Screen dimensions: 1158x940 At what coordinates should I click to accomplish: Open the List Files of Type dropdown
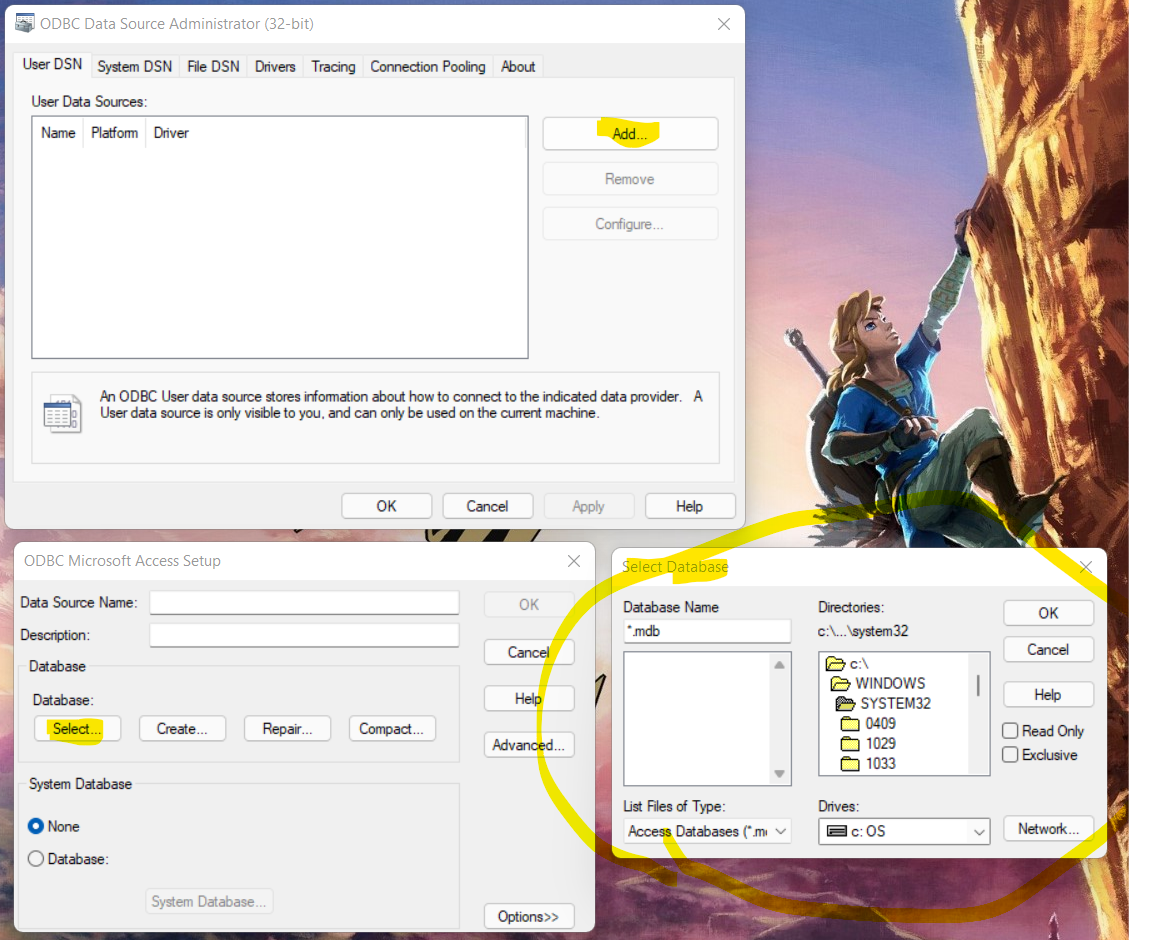coord(707,831)
